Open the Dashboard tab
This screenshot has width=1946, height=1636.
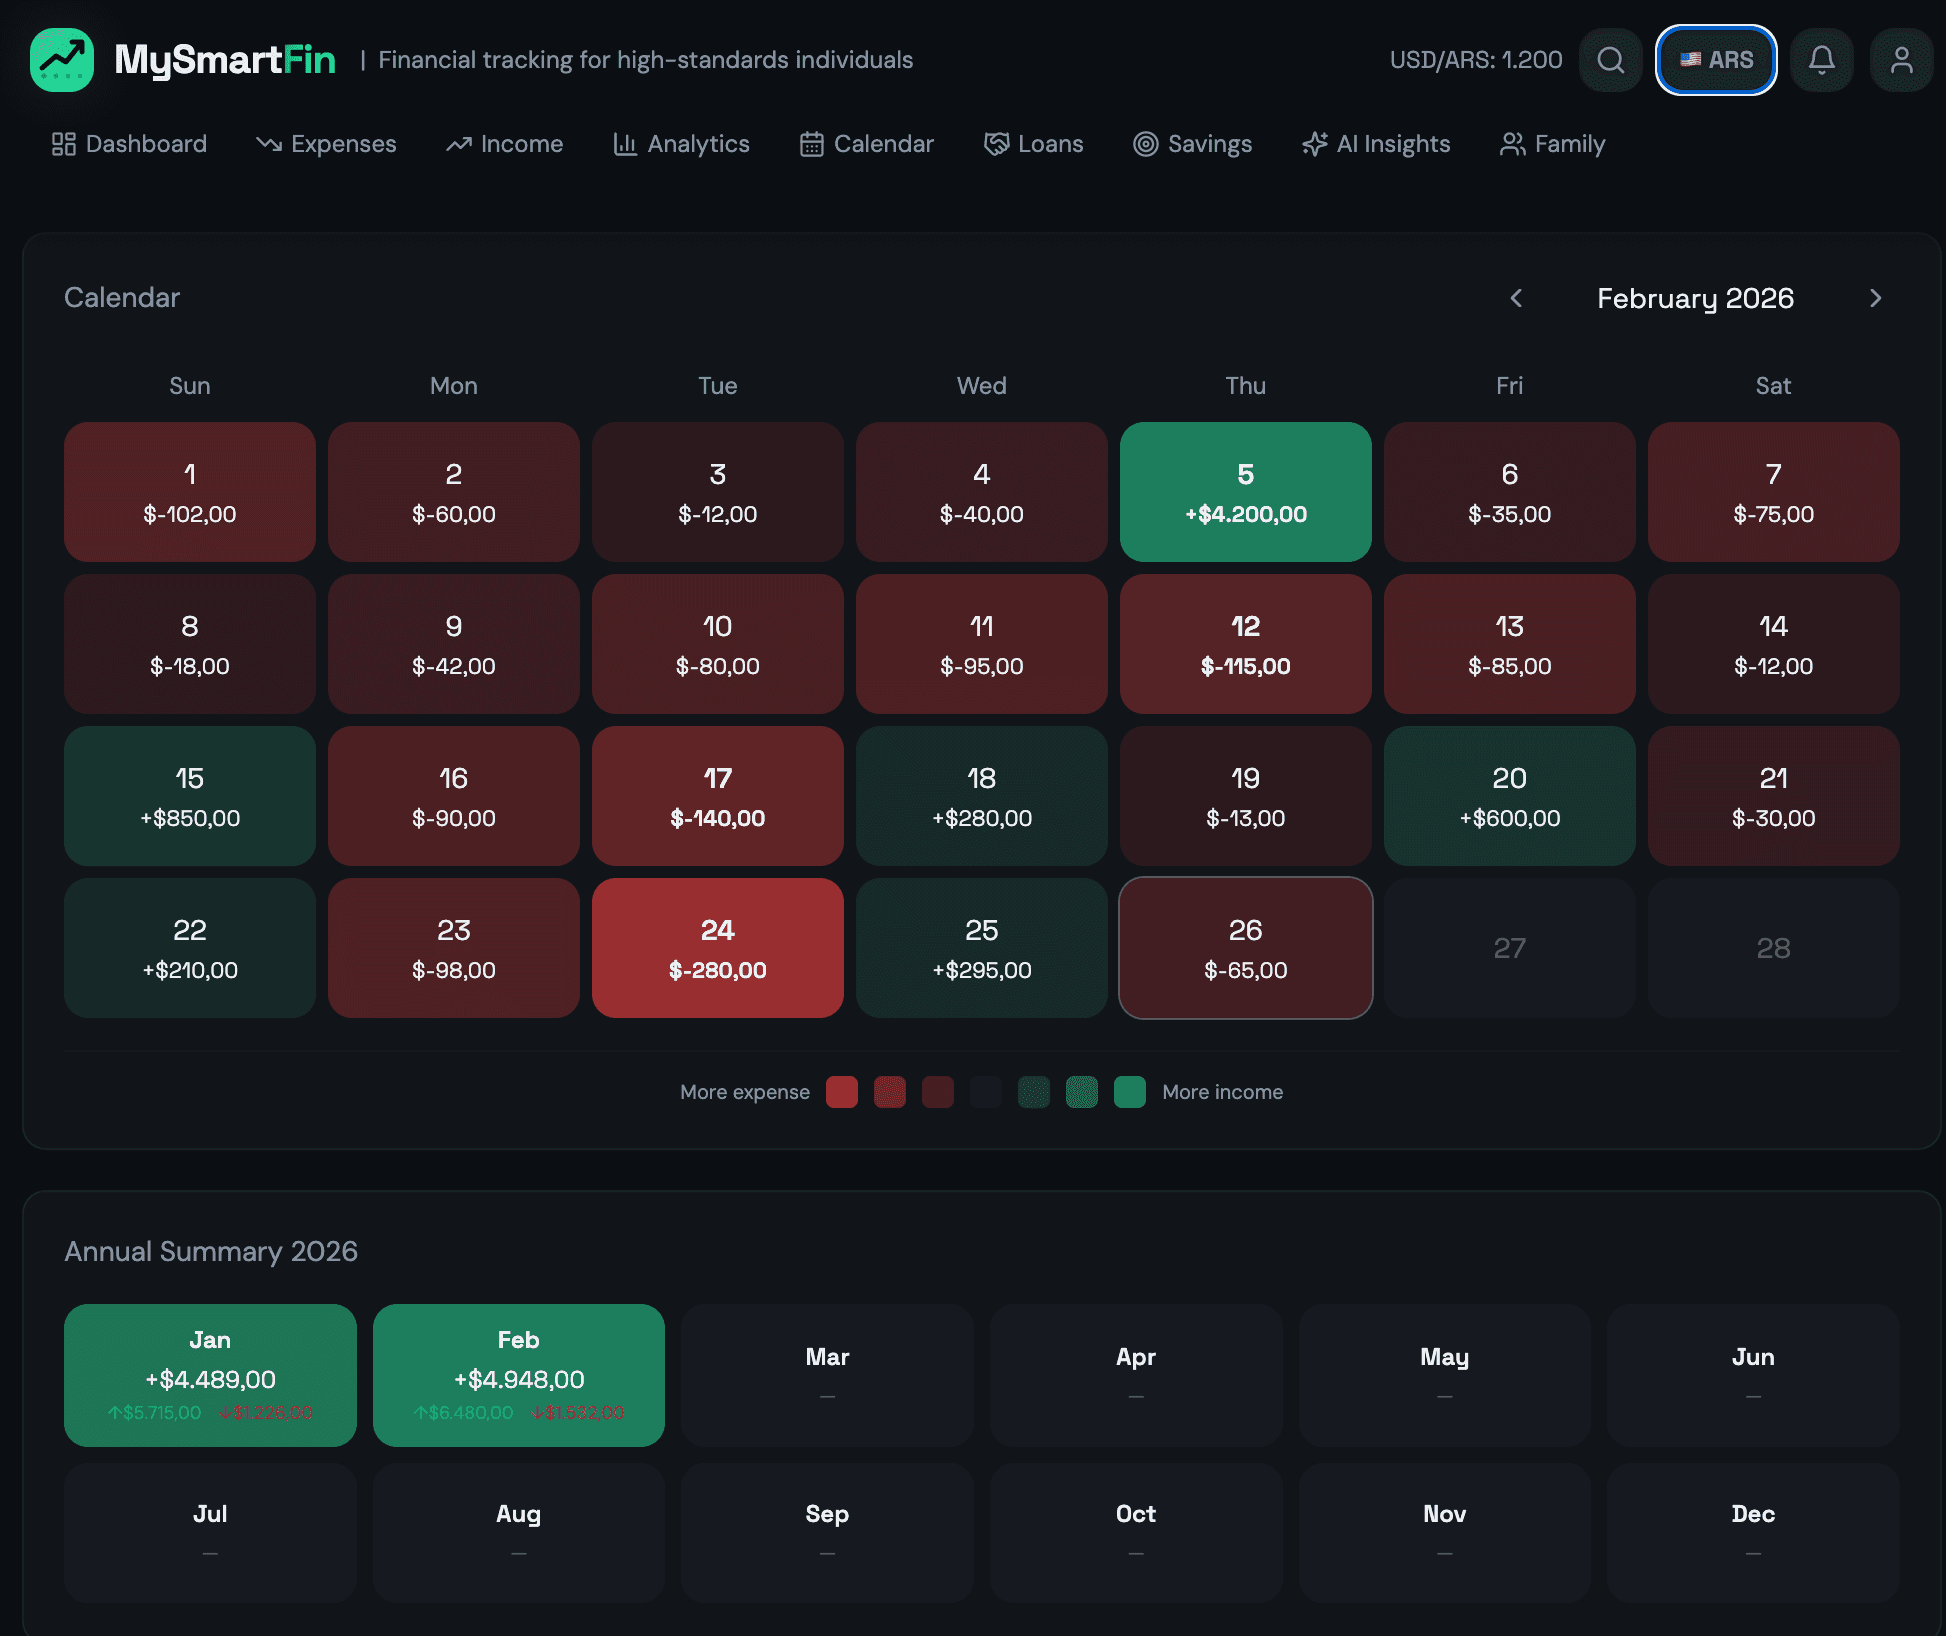click(128, 144)
